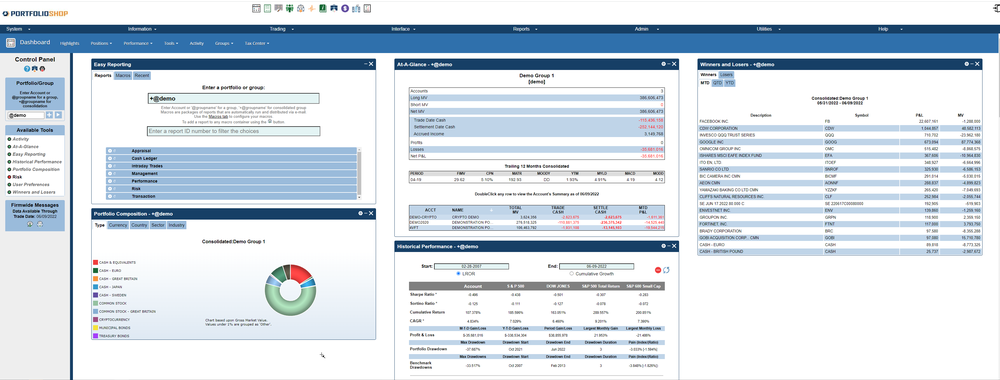Select the Cumulative Growth radio button
This screenshot has width=1000, height=380.
(x=571, y=274)
